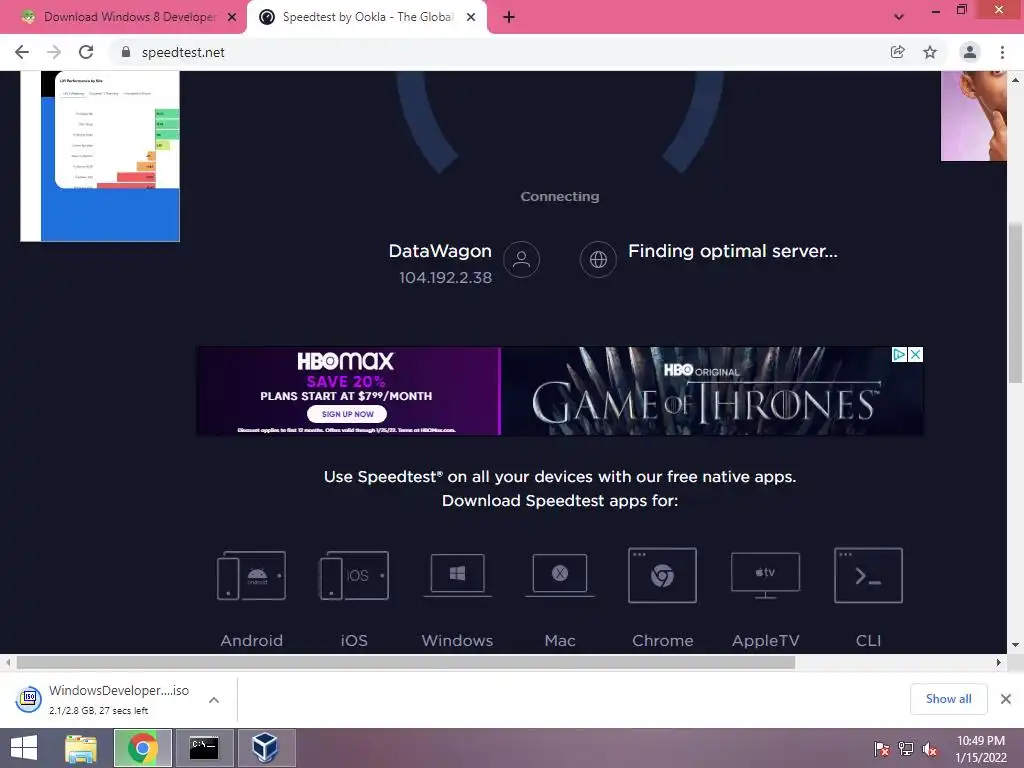The height and width of the screenshot is (768, 1024).
Task: Click the Mac label text
Action: click(560, 641)
